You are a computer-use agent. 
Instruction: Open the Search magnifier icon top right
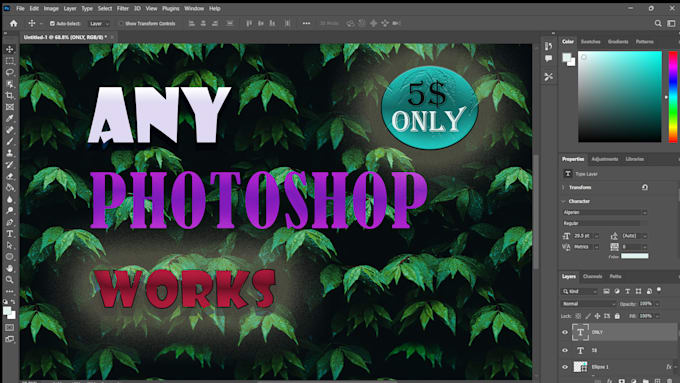[658, 23]
